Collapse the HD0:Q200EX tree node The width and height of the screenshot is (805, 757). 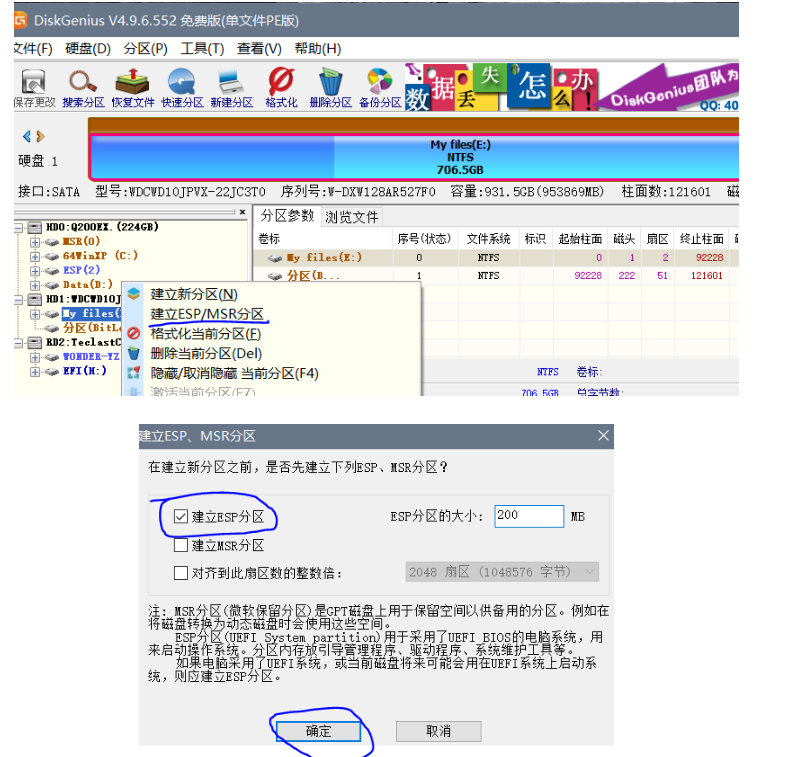tap(18, 227)
